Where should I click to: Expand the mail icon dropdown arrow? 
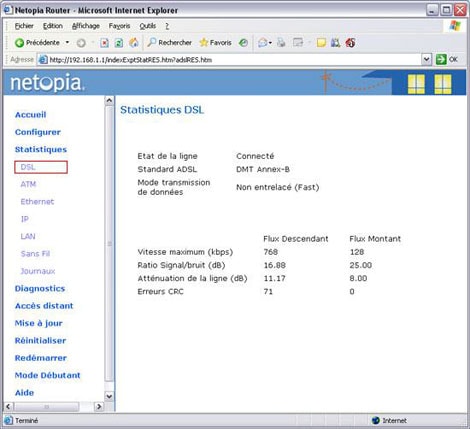270,43
